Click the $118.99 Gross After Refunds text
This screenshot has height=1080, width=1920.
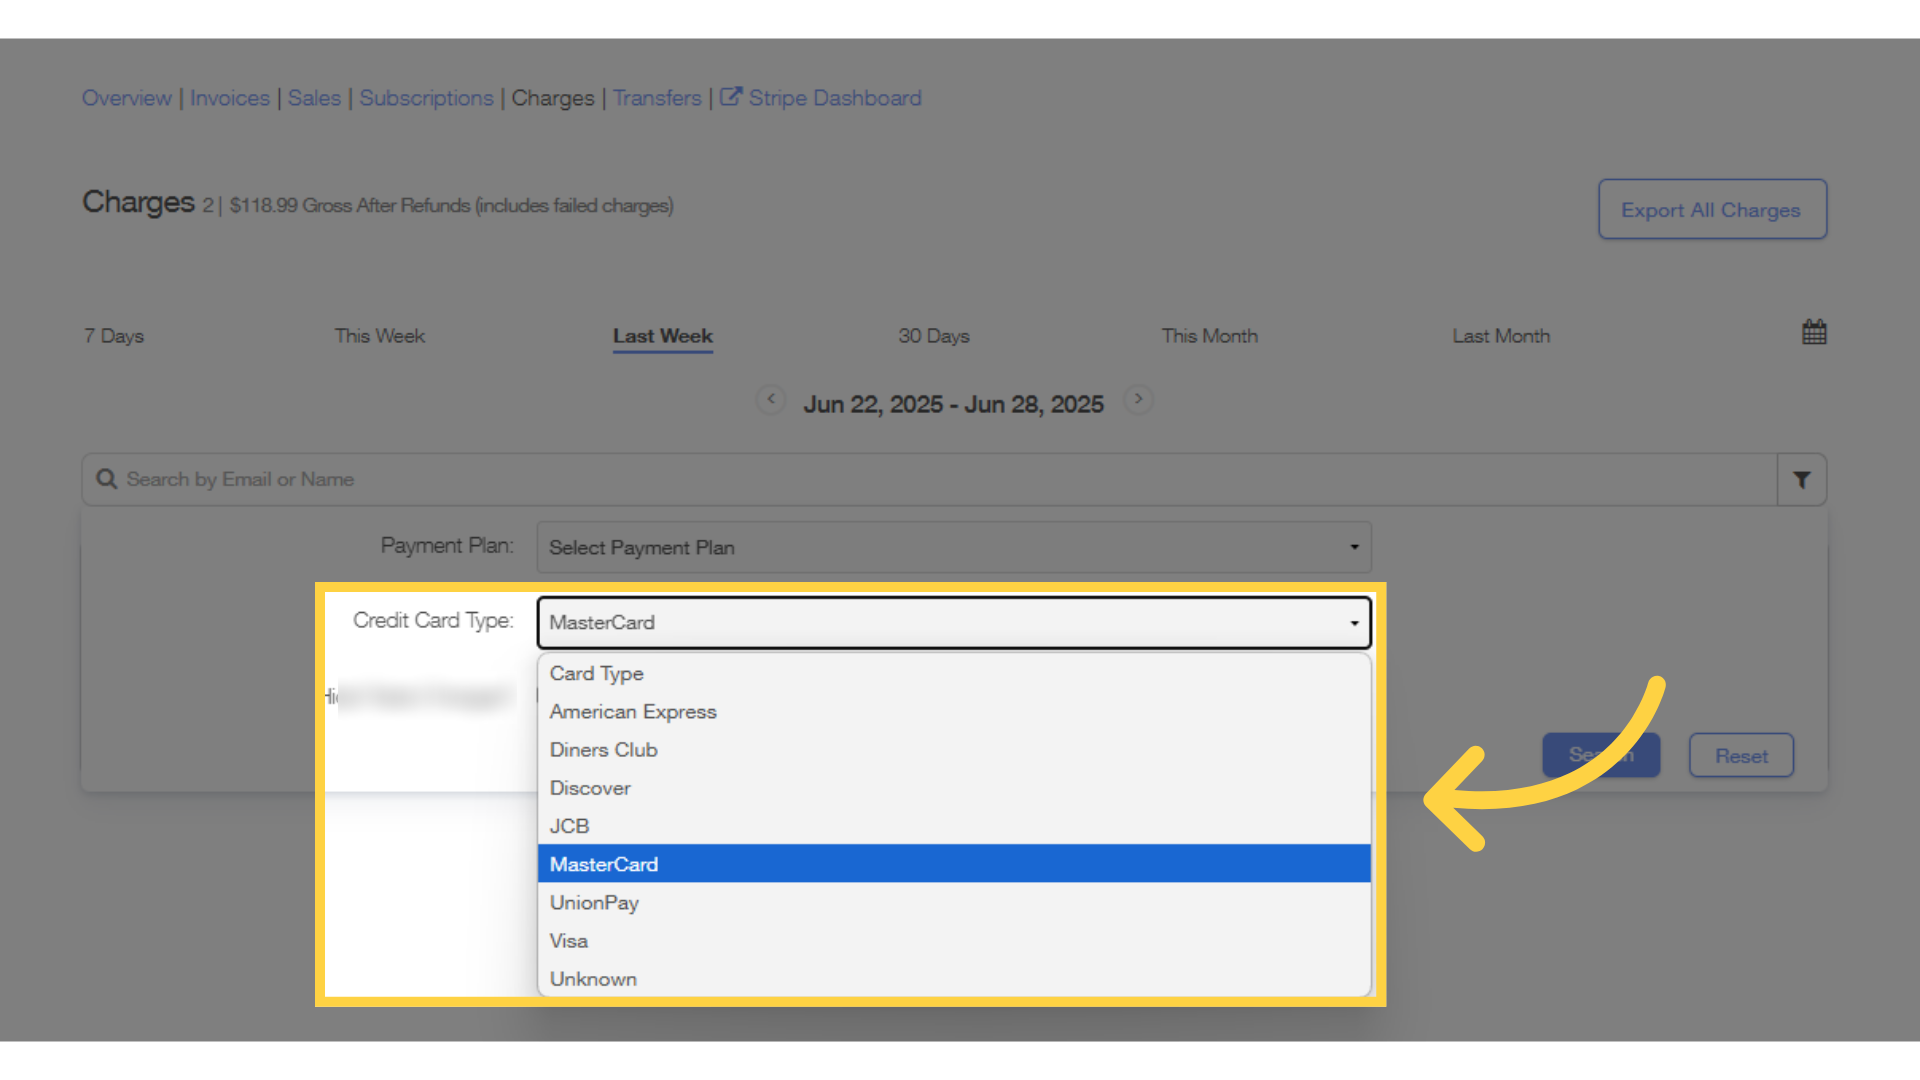tap(451, 205)
